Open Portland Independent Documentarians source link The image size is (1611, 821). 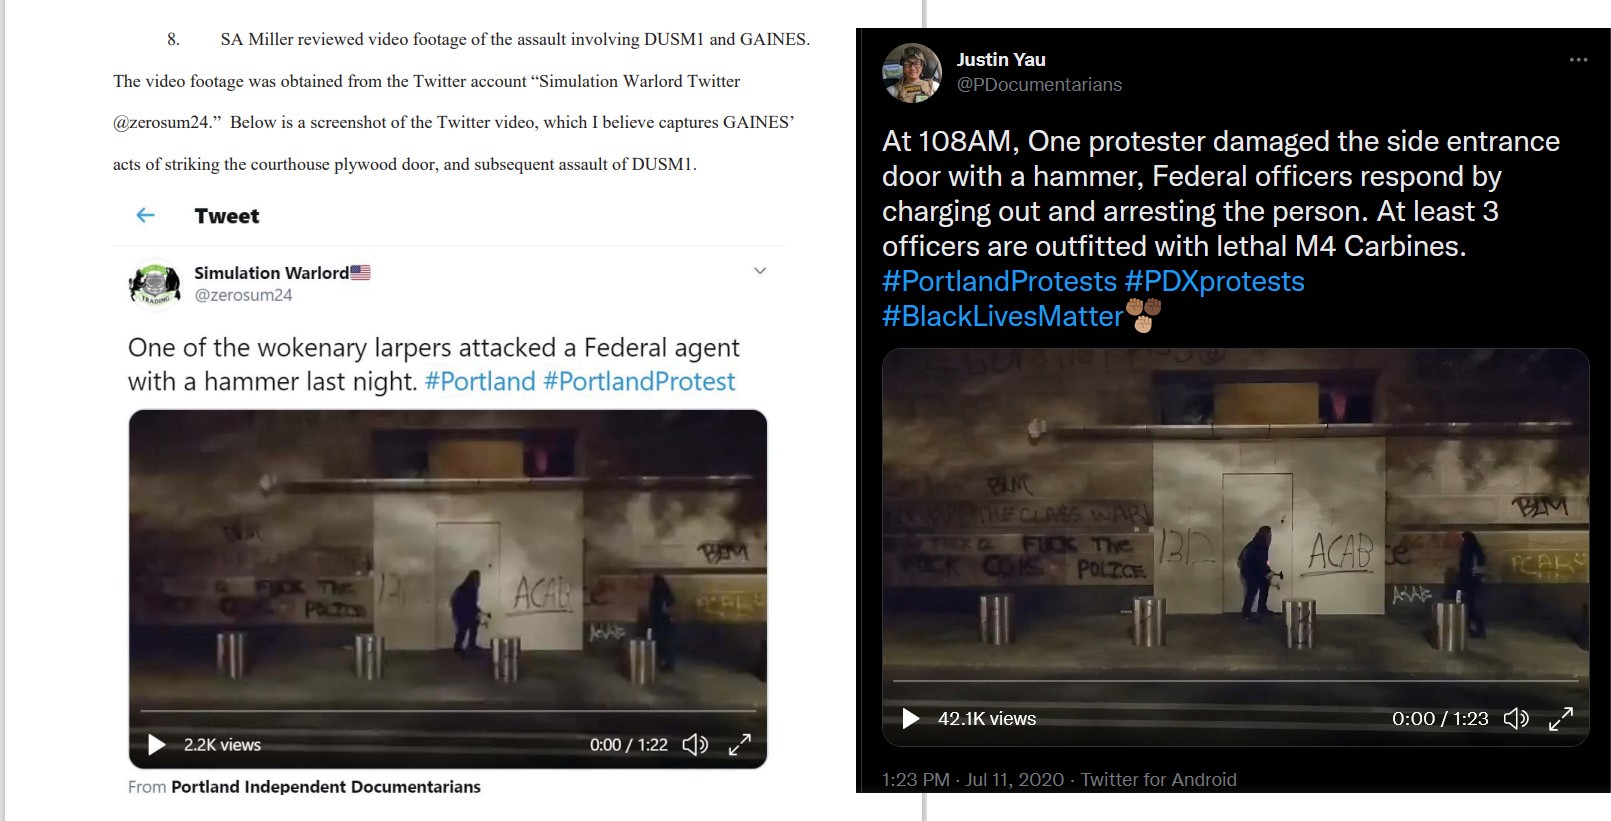tap(326, 787)
